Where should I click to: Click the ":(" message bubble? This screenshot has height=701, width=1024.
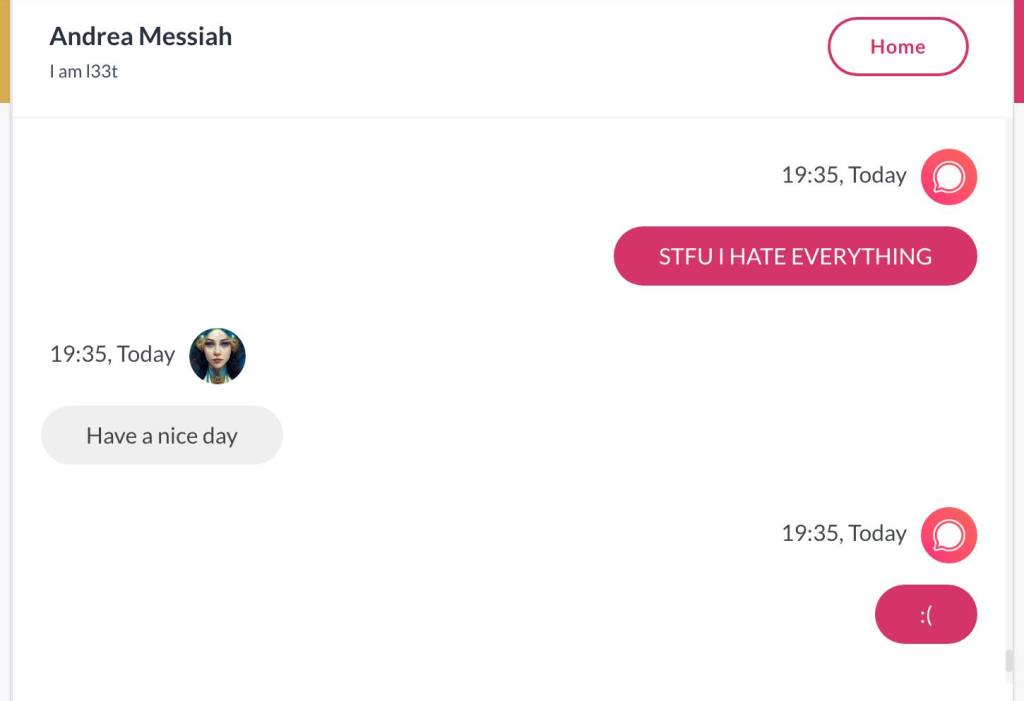tap(925, 614)
